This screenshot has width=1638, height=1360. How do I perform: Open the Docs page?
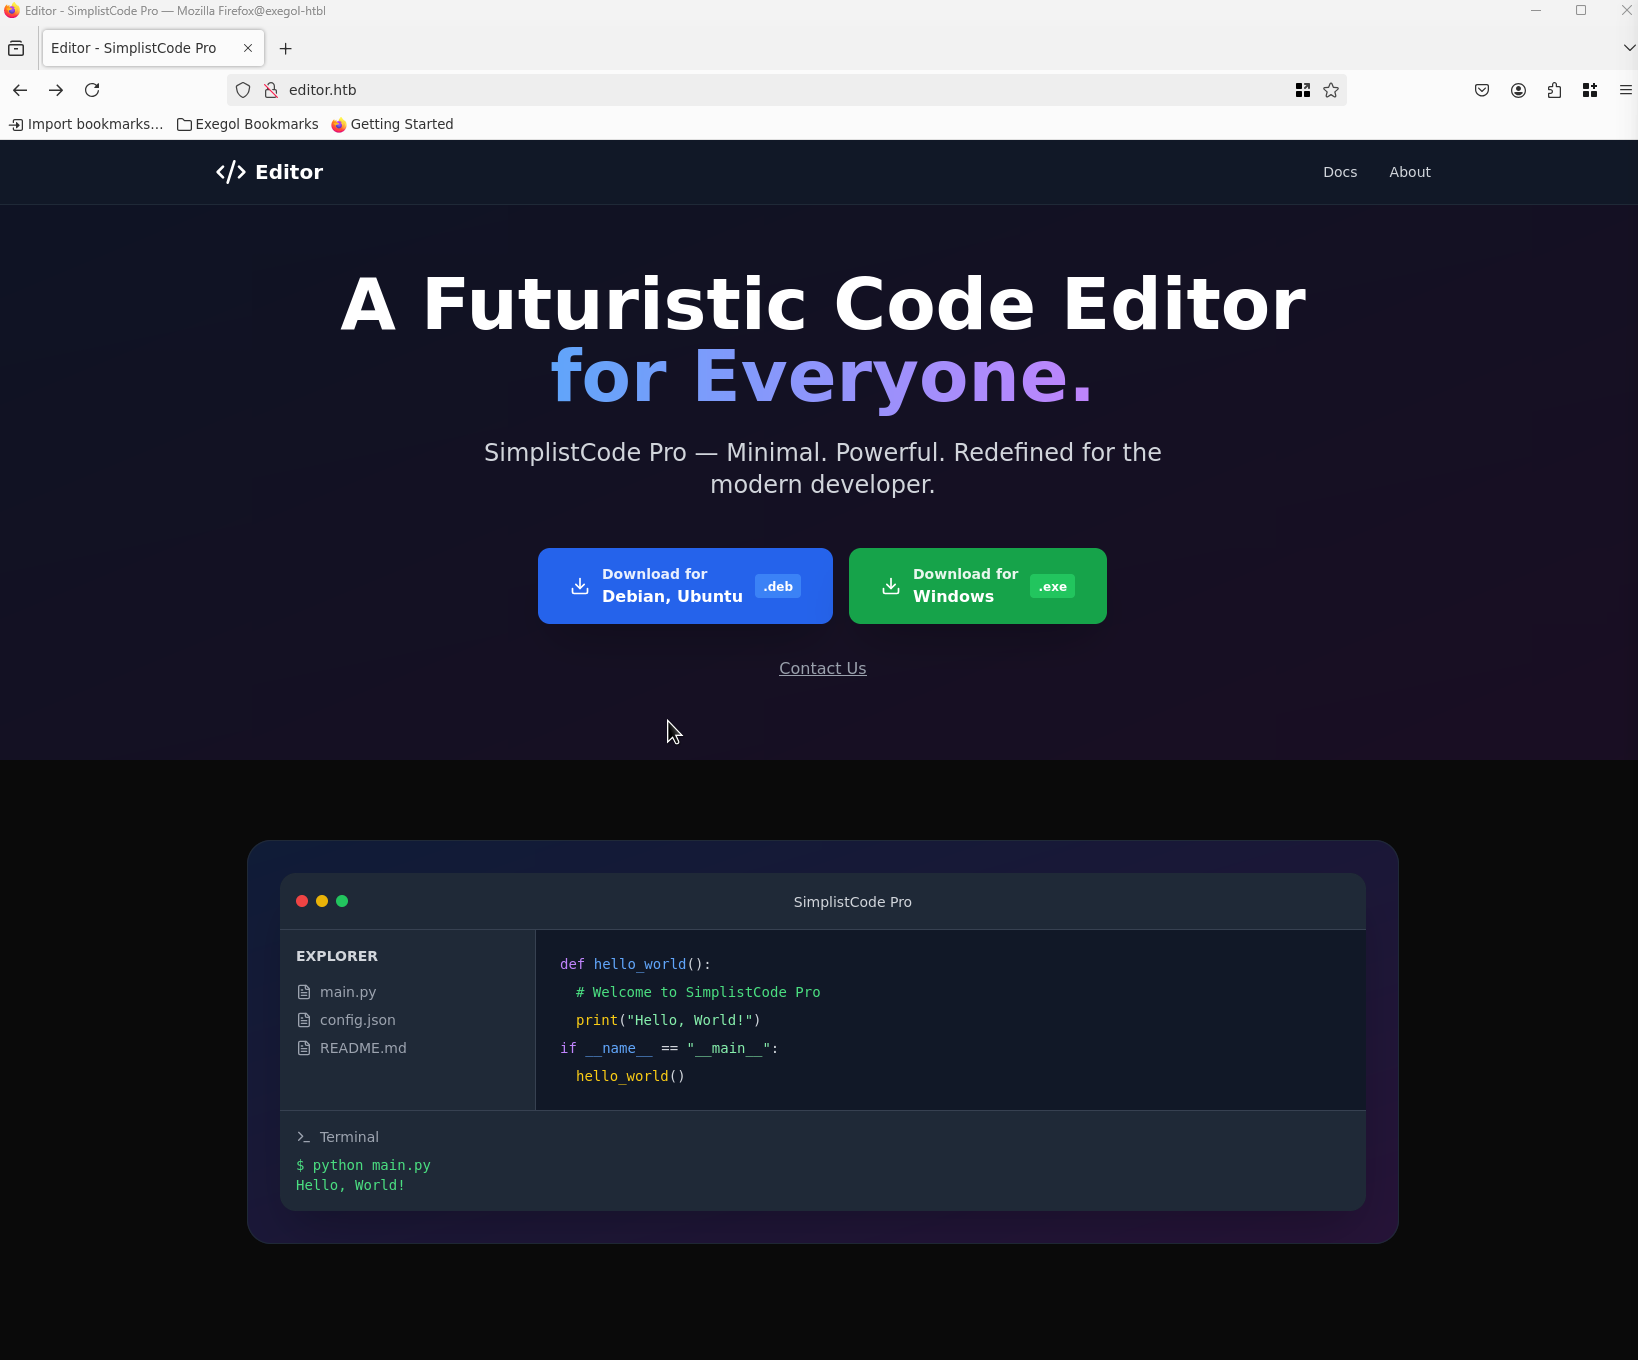[1340, 172]
